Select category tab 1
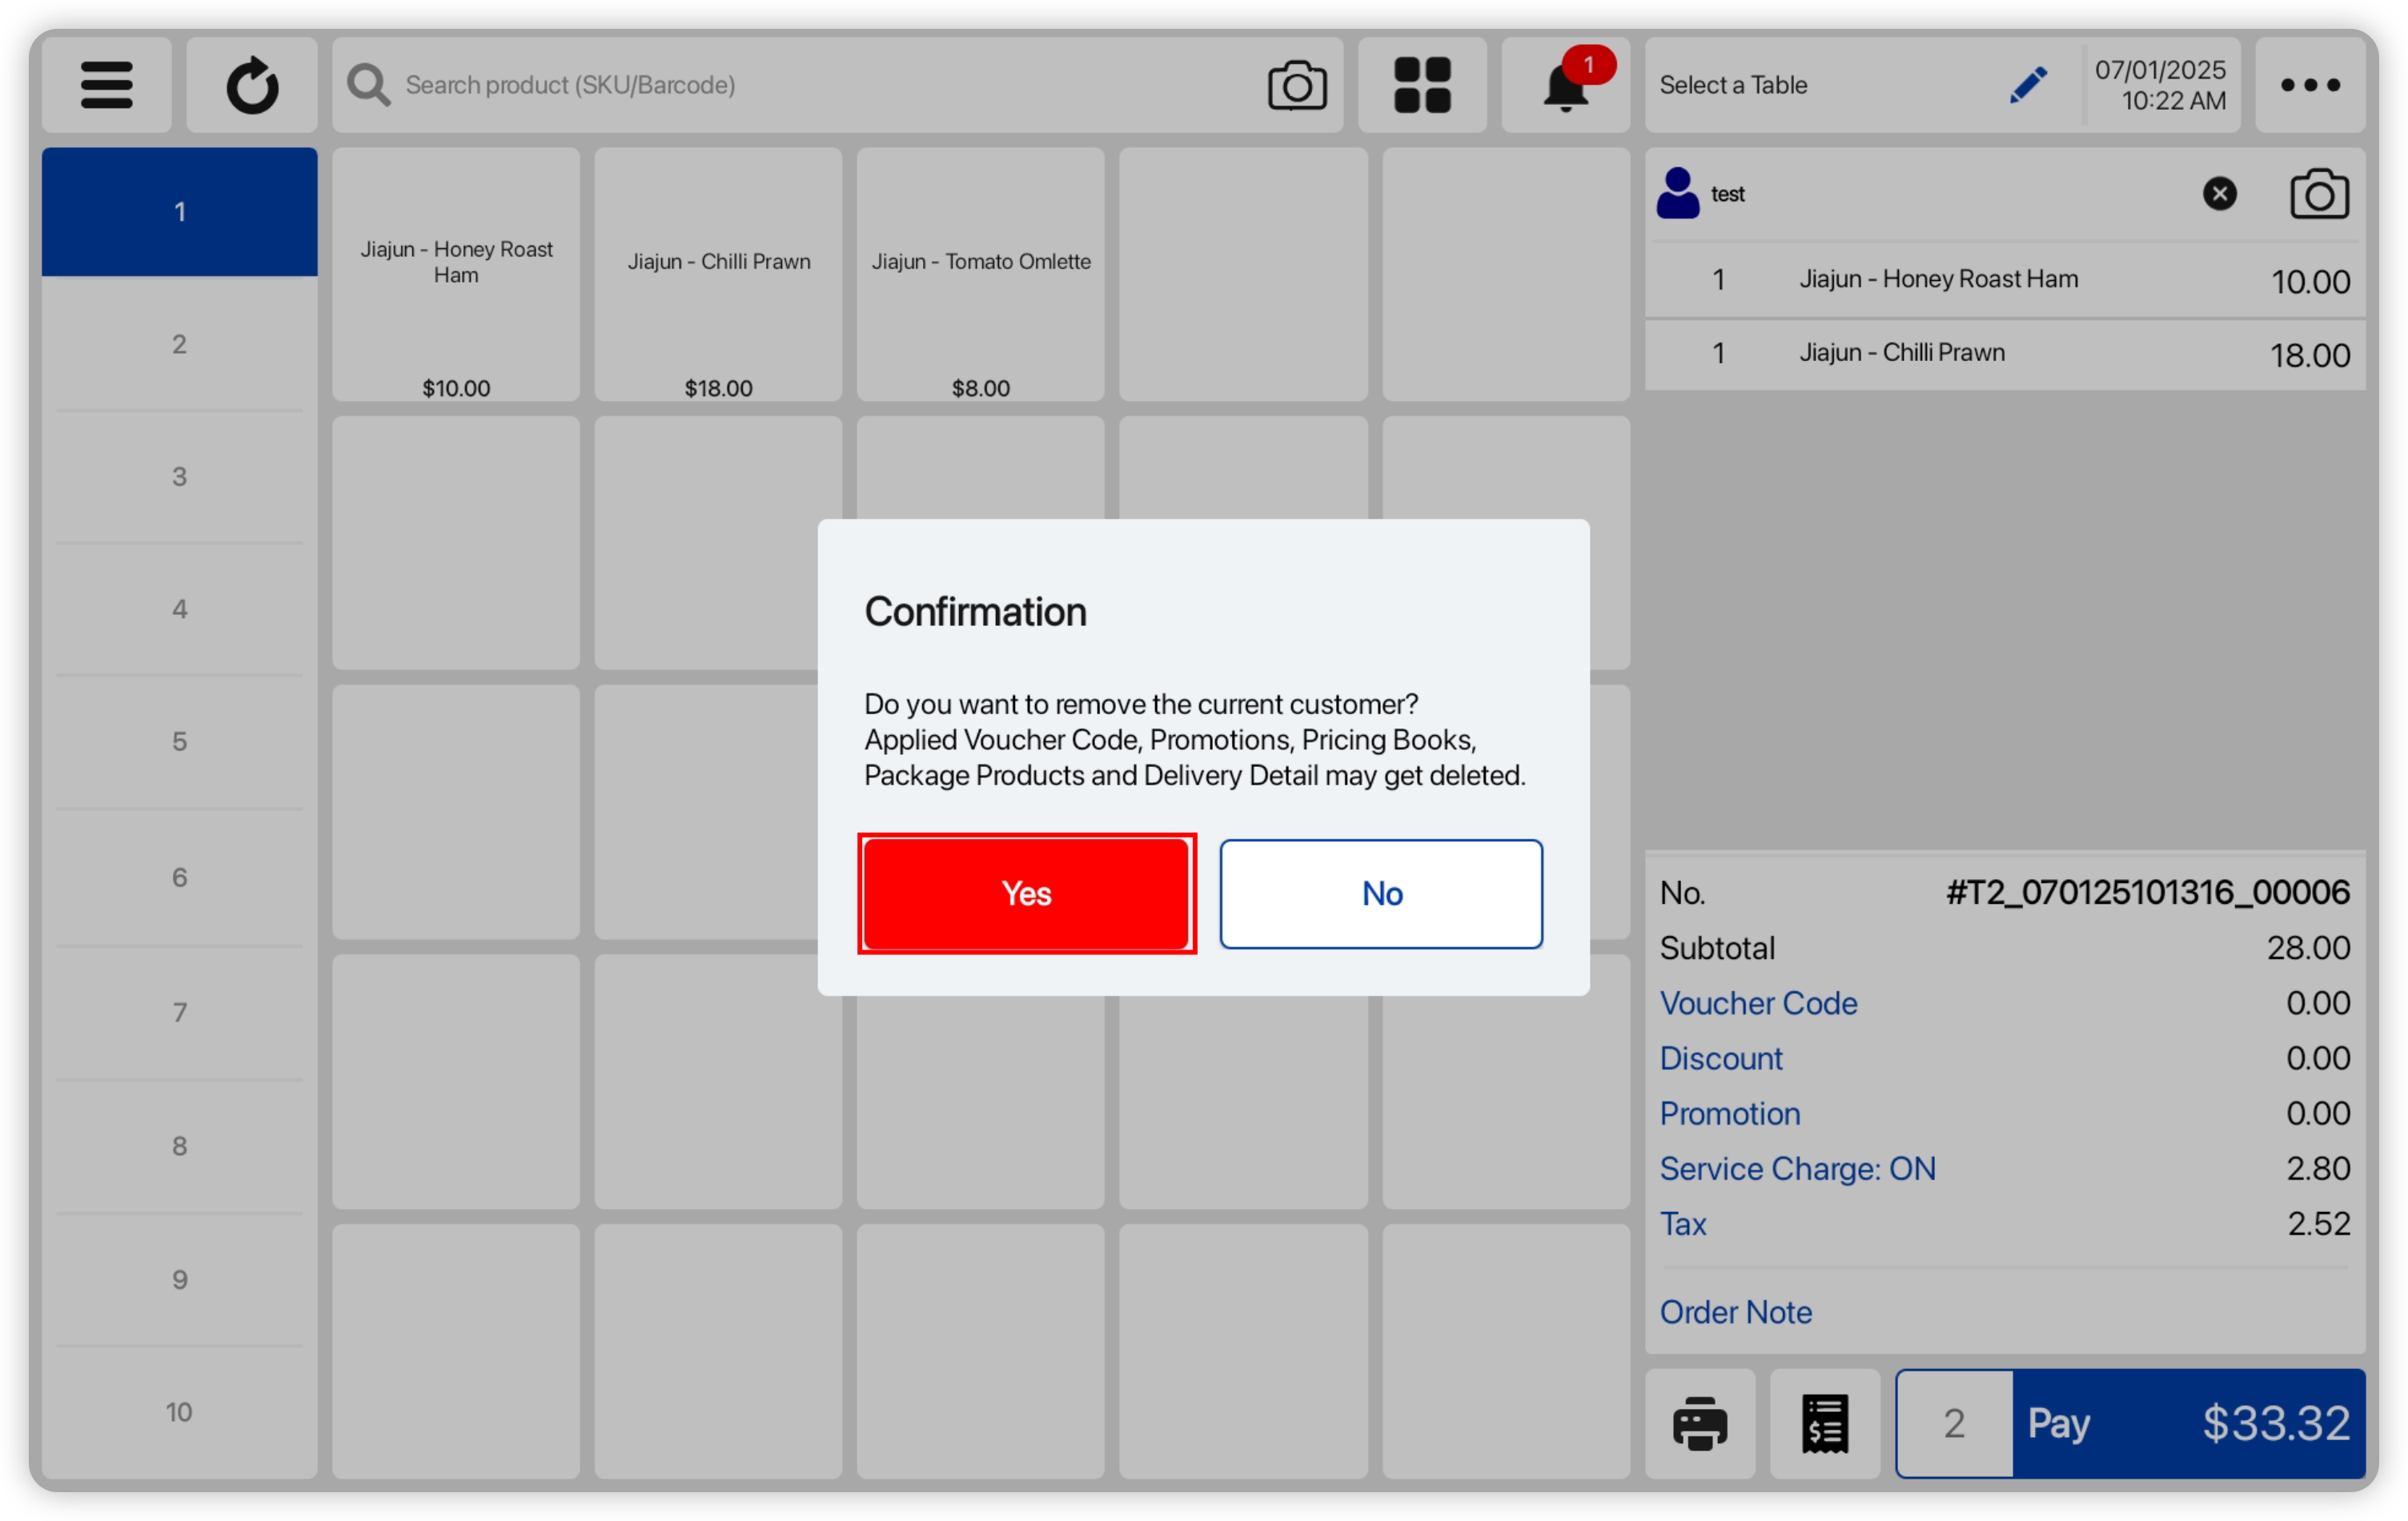The height and width of the screenshot is (1521, 2408). tap(180, 212)
